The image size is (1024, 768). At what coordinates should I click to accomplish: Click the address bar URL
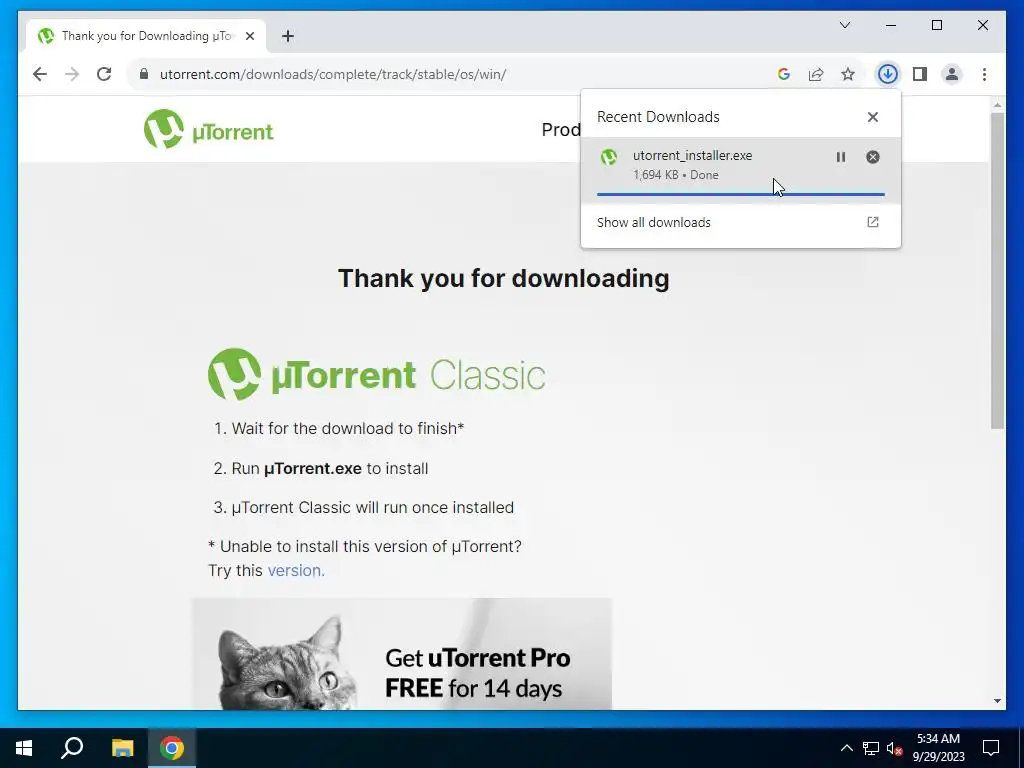(332, 74)
